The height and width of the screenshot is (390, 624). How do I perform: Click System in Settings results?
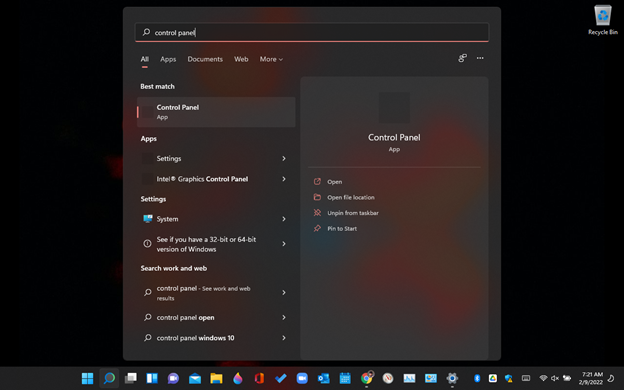click(x=167, y=219)
